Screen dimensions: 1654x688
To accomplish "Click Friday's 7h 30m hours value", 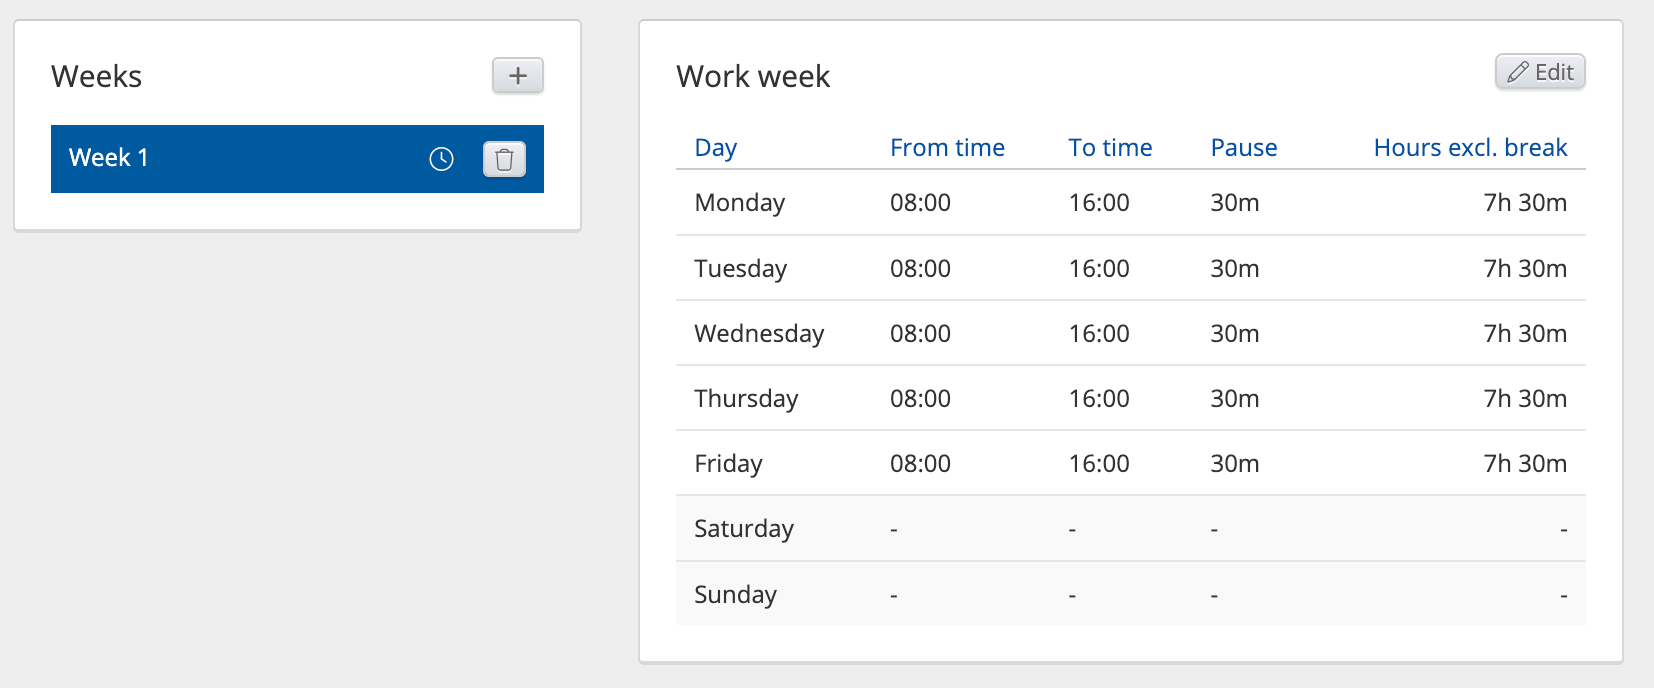I will [x=1525, y=464].
